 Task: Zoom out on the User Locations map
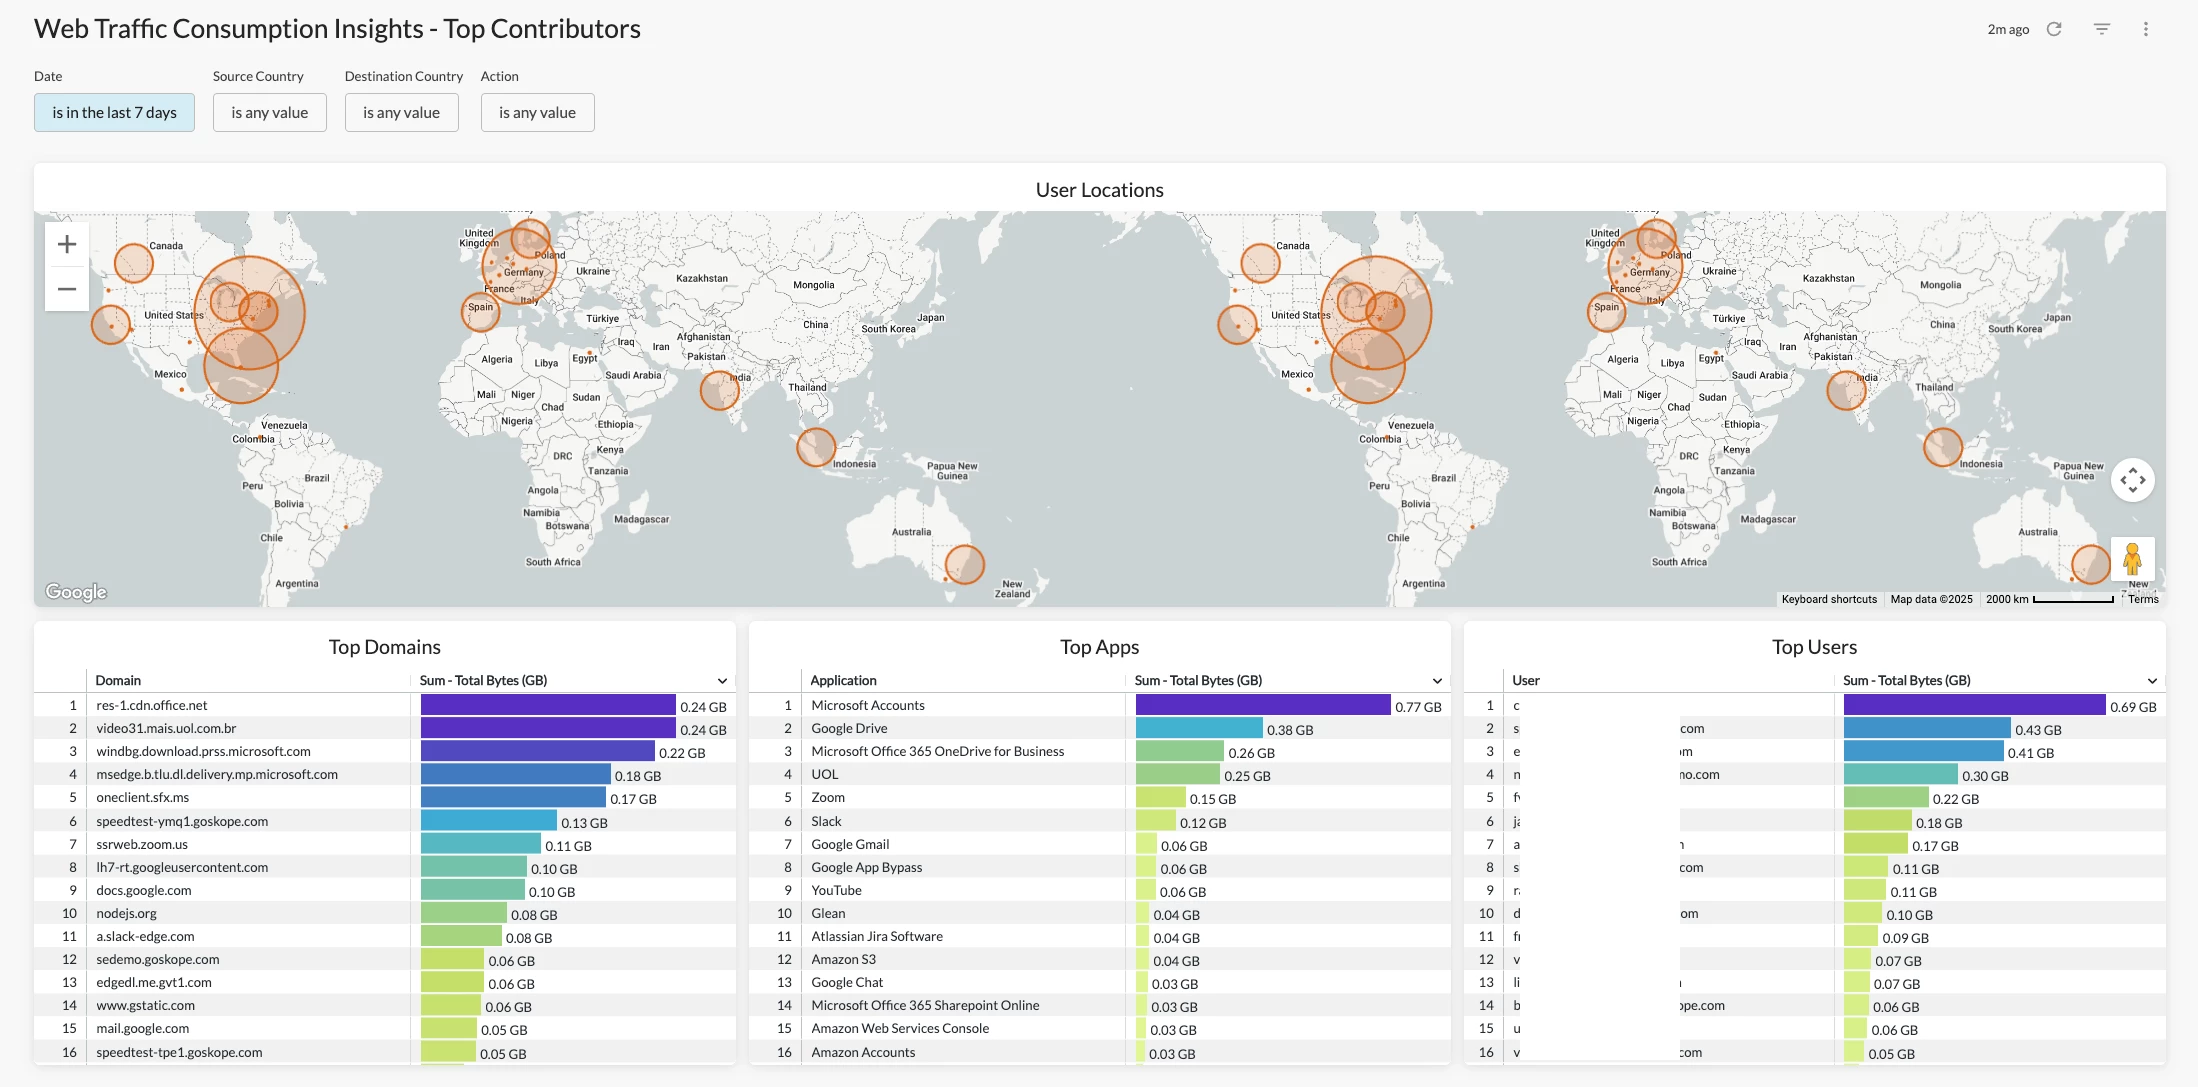click(67, 289)
